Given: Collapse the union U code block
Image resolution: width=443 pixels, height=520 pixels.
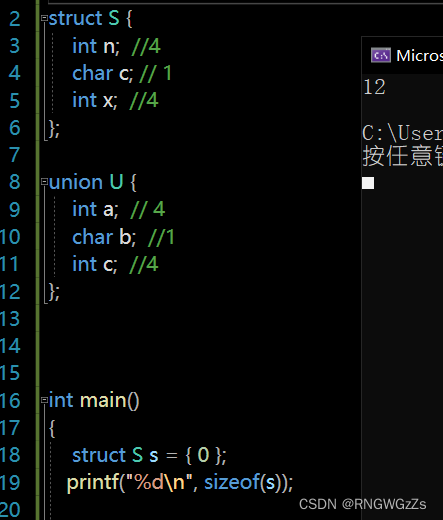Looking at the screenshot, I should click(x=44, y=182).
